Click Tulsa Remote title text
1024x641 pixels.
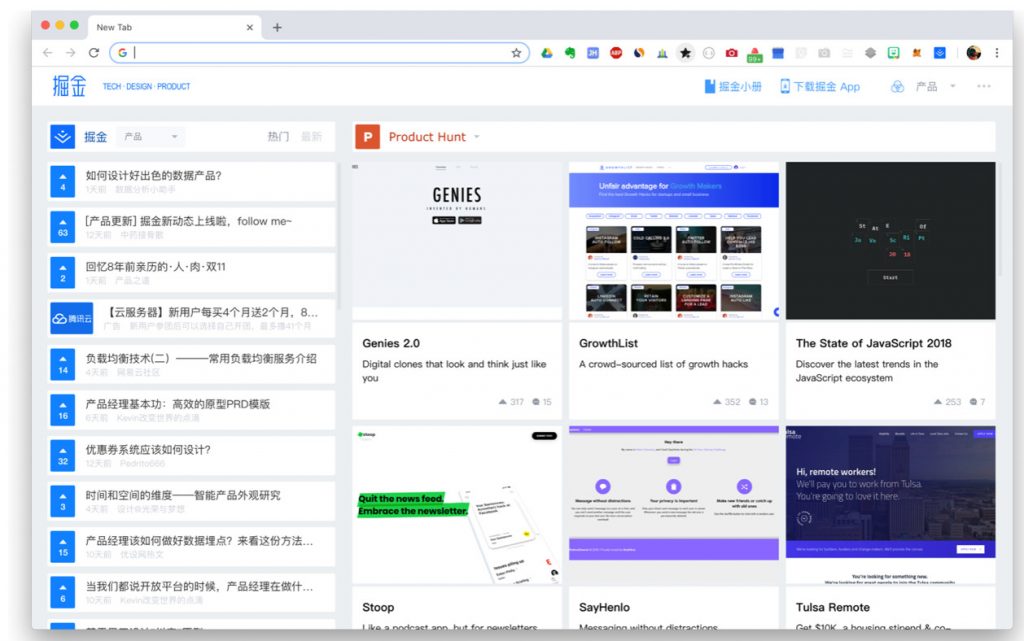[x=833, y=607]
